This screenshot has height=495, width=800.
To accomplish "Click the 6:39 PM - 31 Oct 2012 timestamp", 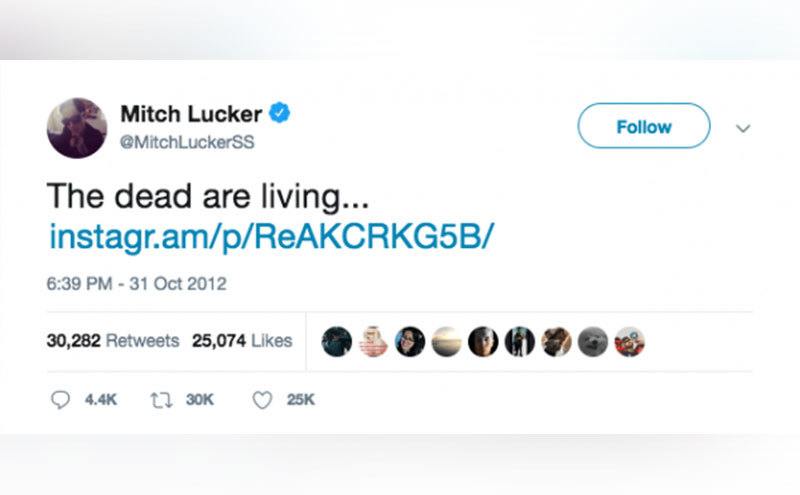I will click(136, 284).
